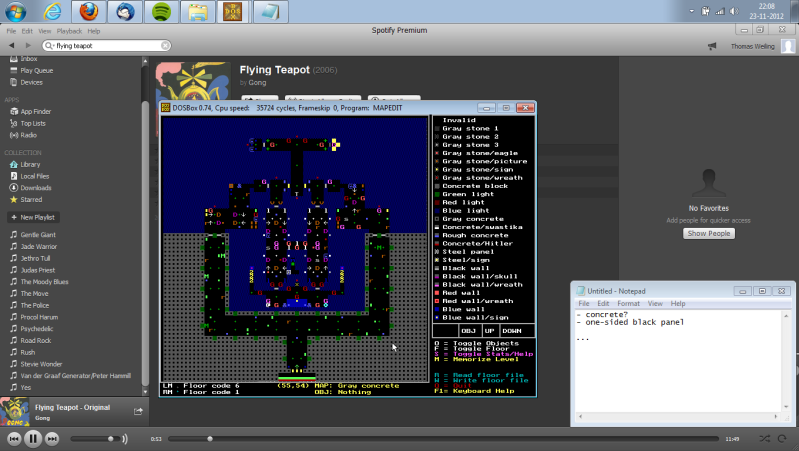Select the Blue wall/sign tile
The width and height of the screenshot is (799, 451).
pos(475,317)
